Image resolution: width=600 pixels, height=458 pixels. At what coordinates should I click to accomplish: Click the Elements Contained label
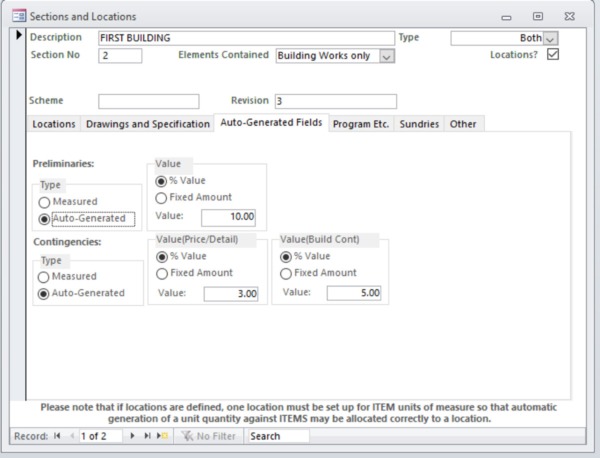(223, 55)
